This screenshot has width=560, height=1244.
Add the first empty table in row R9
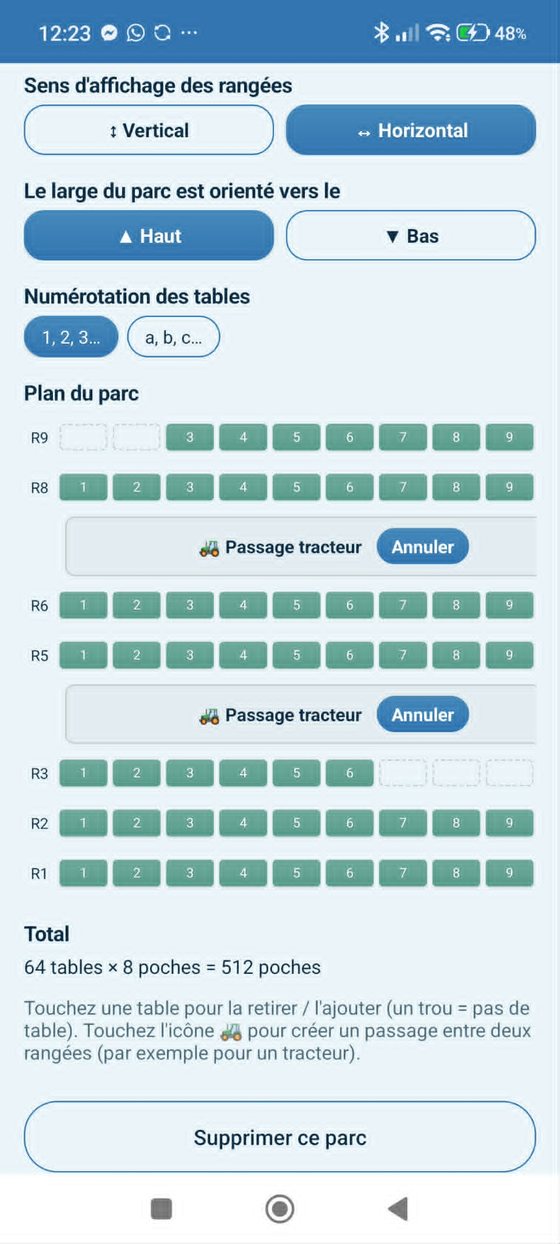click(84, 437)
